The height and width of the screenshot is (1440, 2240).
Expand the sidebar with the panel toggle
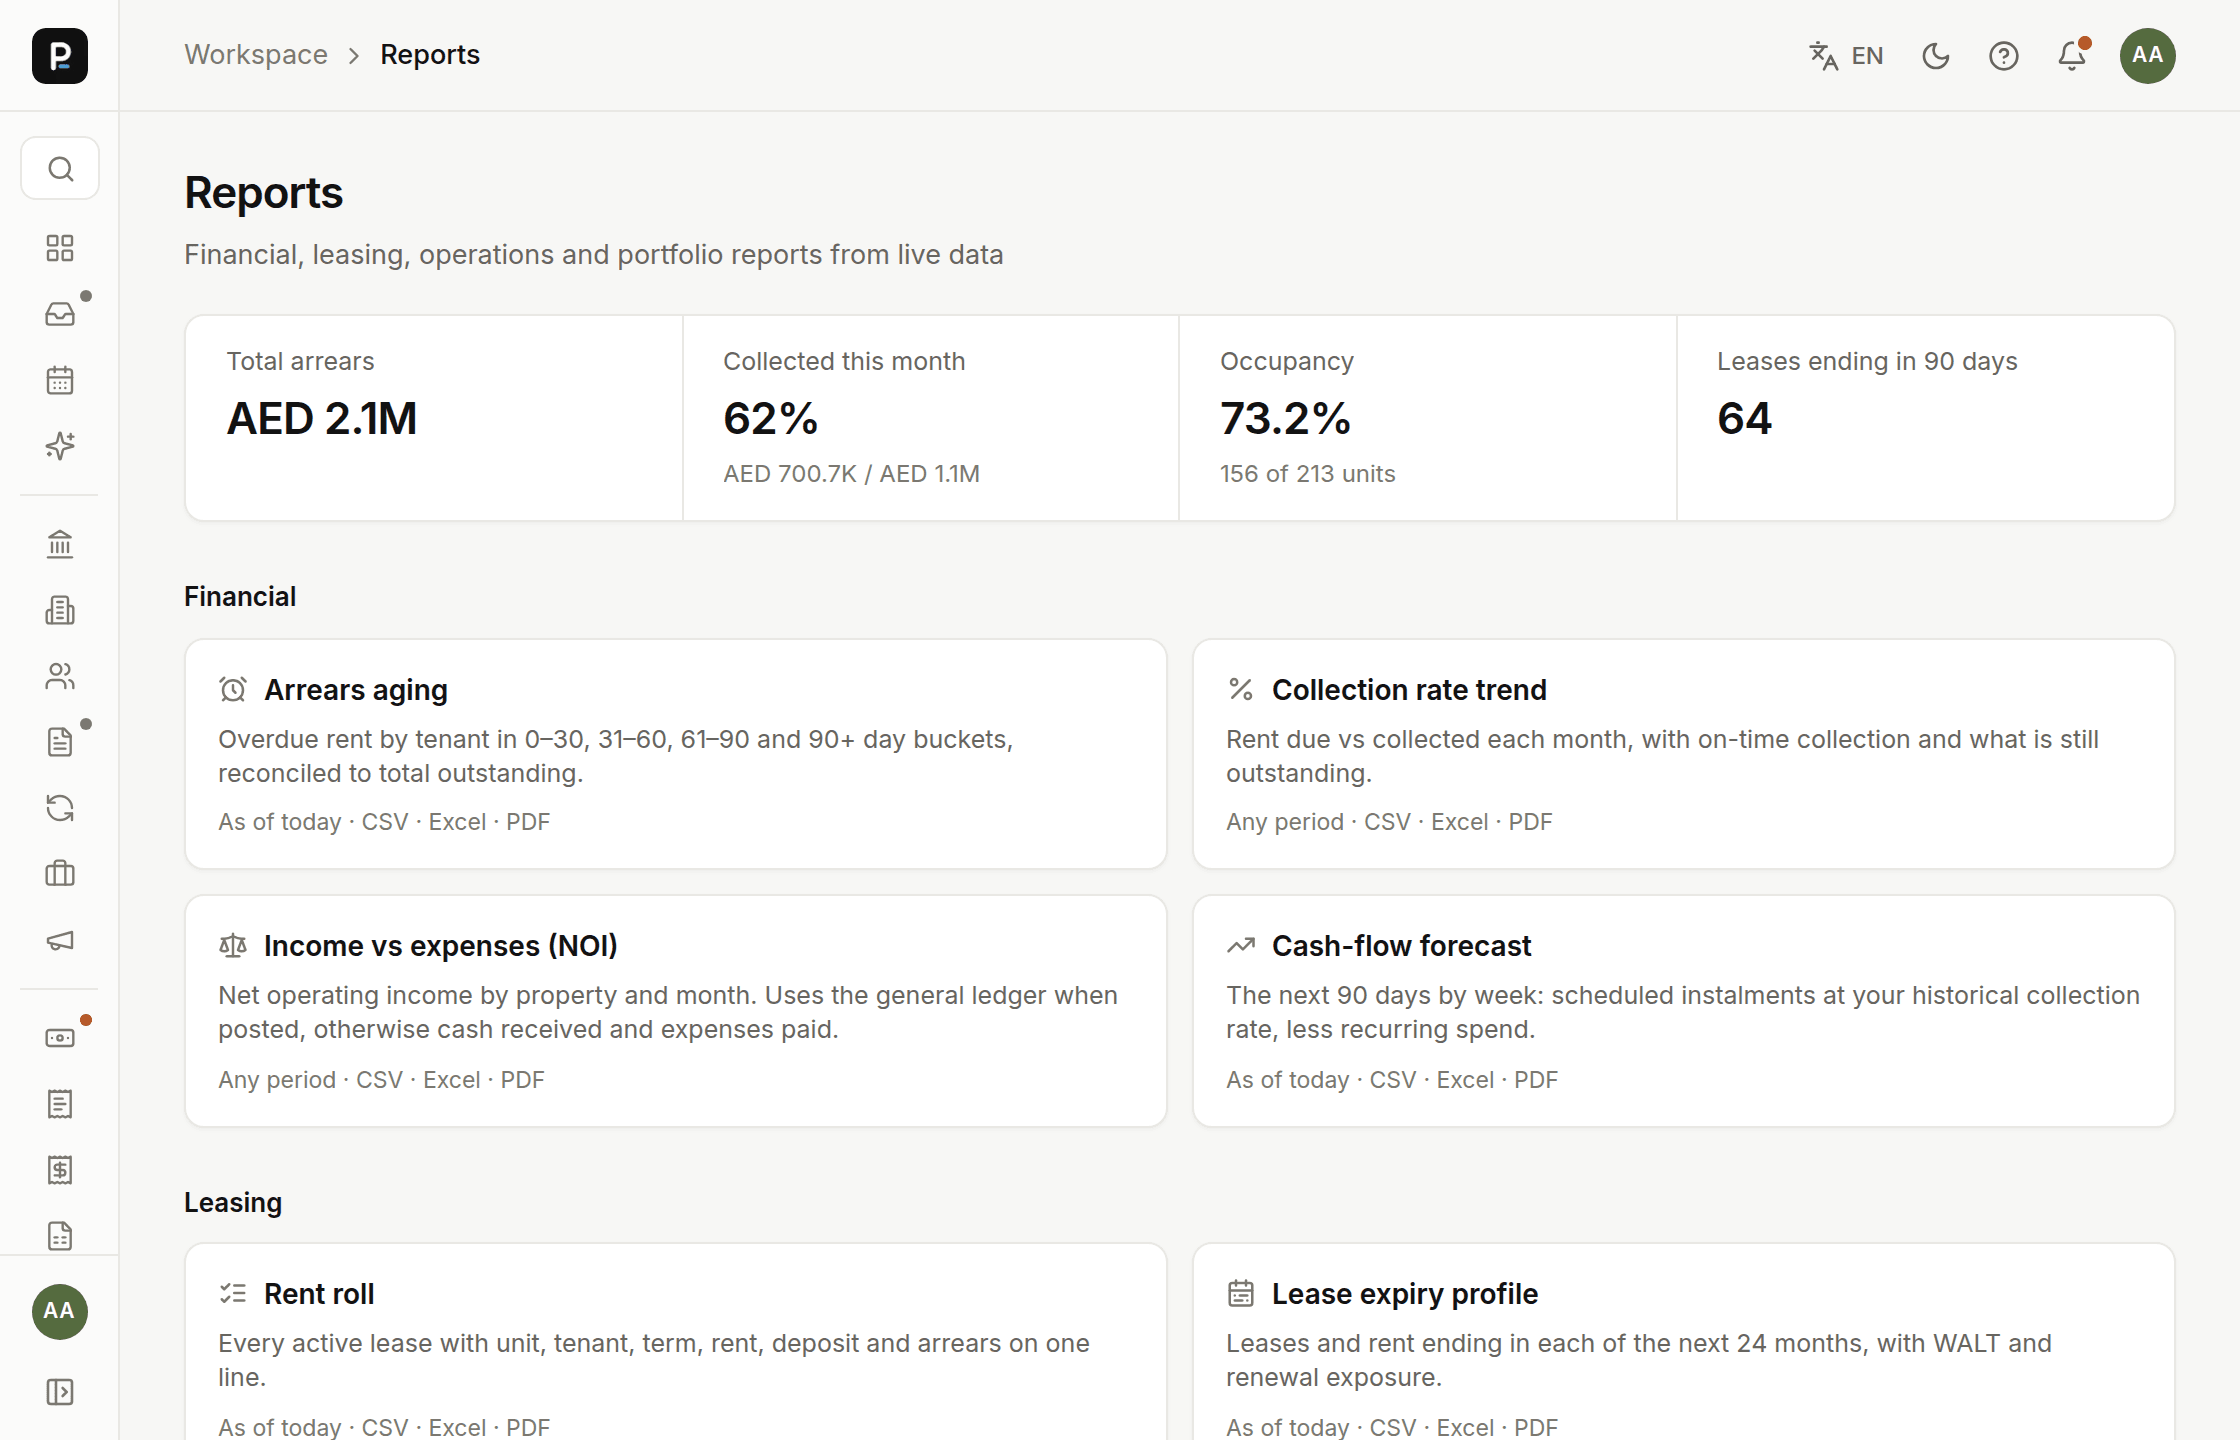(60, 1392)
